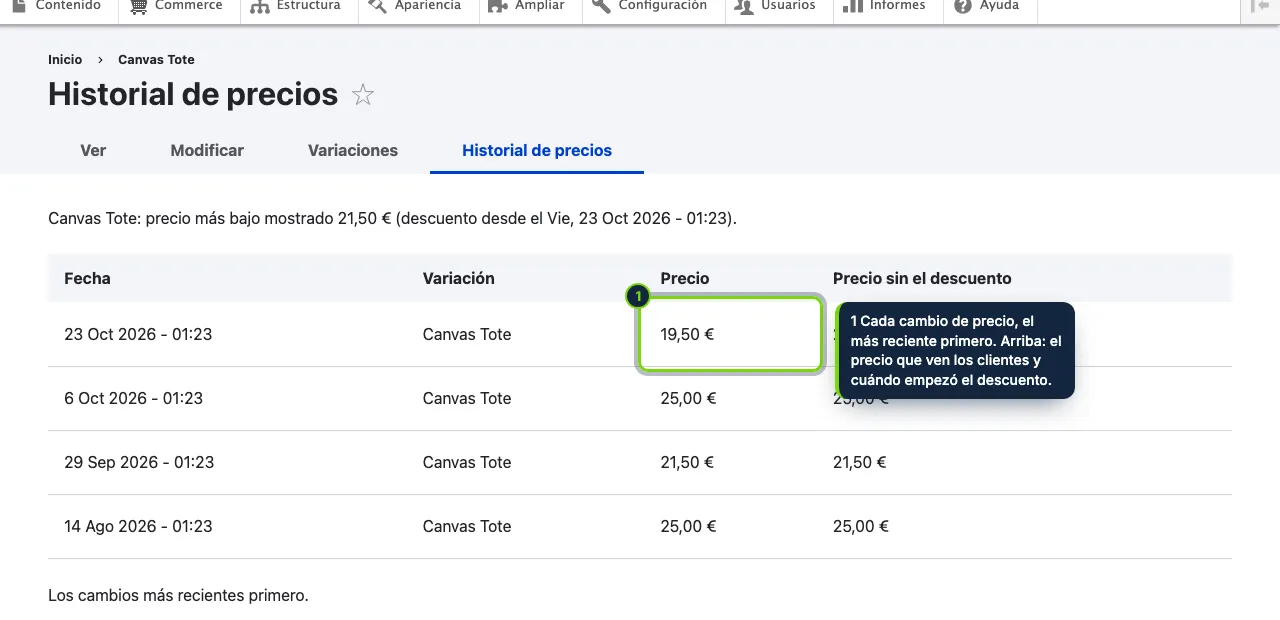
Task: Click the Precio value 21,50 € in 29 Sep row
Action: click(x=687, y=462)
